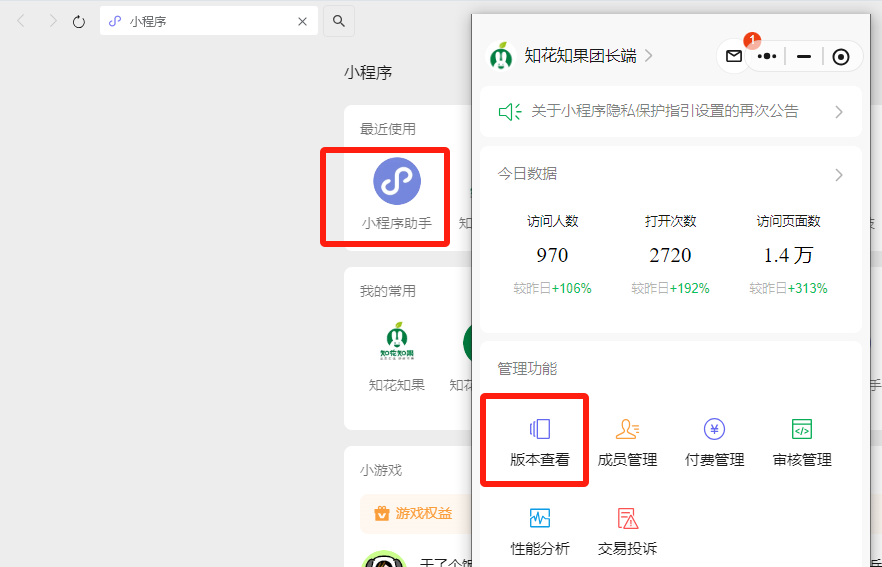Open the three-dots more options menu
Screen dimensions: 882x567
767,56
